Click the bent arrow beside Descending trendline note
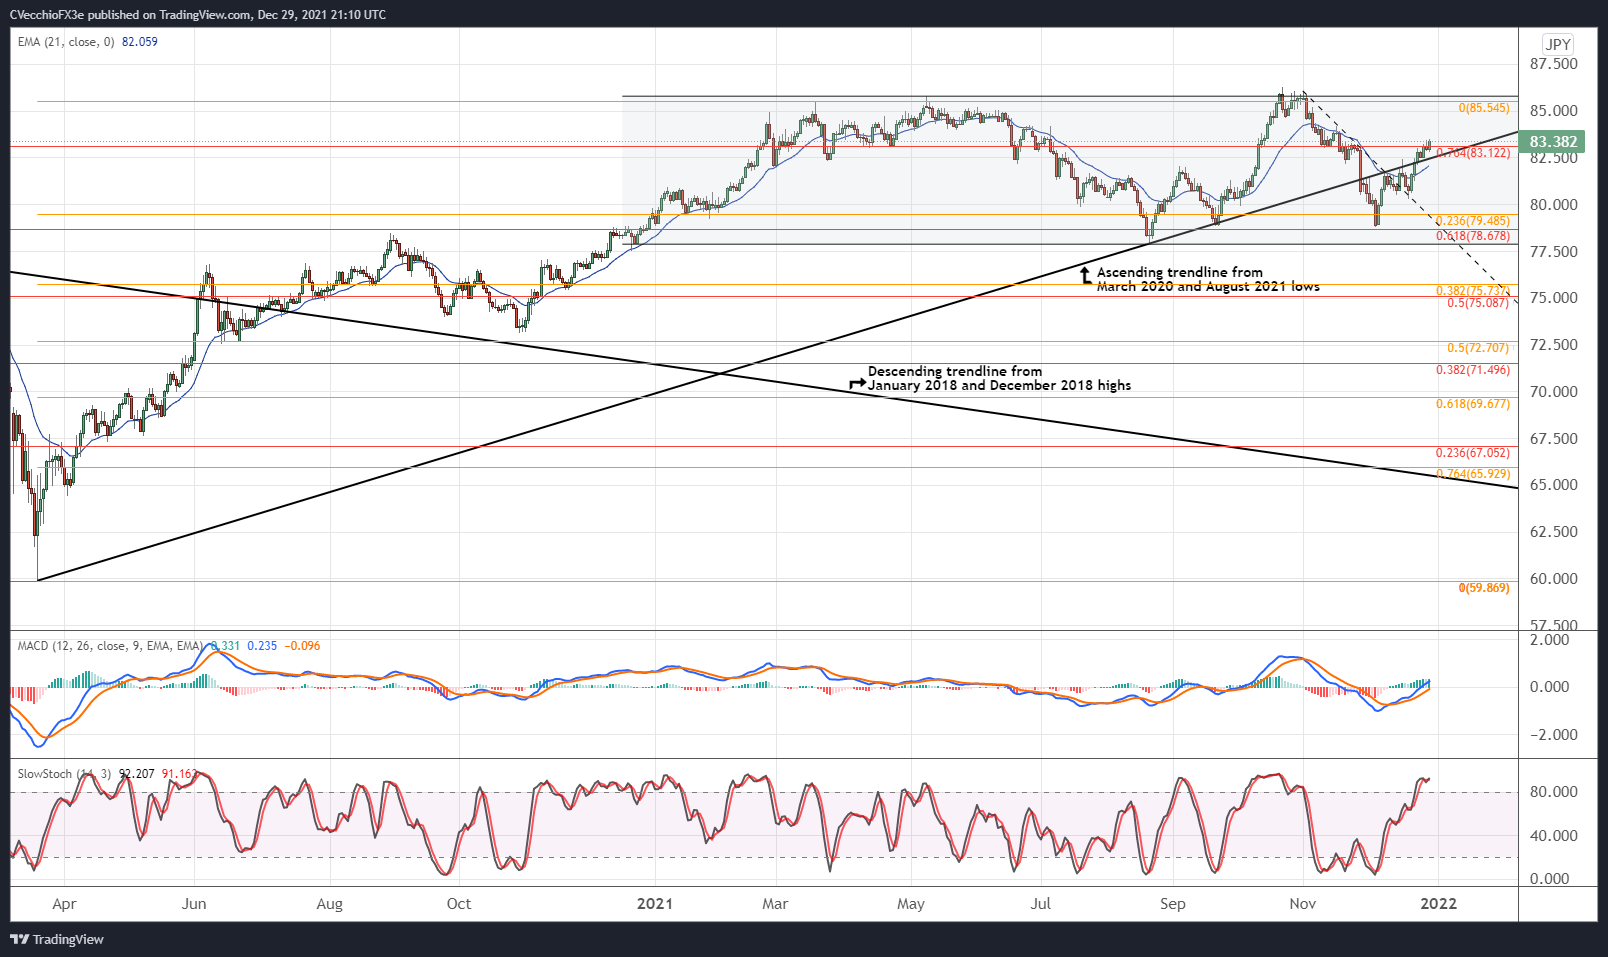 (857, 383)
